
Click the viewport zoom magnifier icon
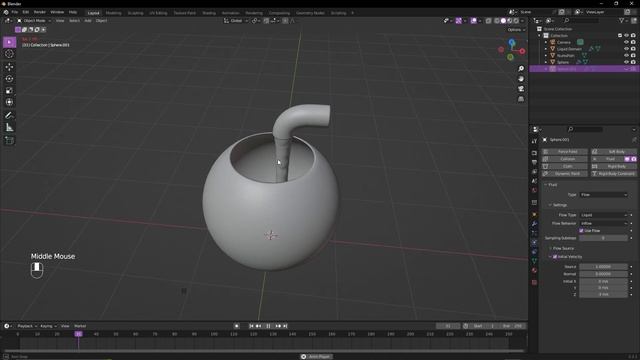click(x=521, y=69)
